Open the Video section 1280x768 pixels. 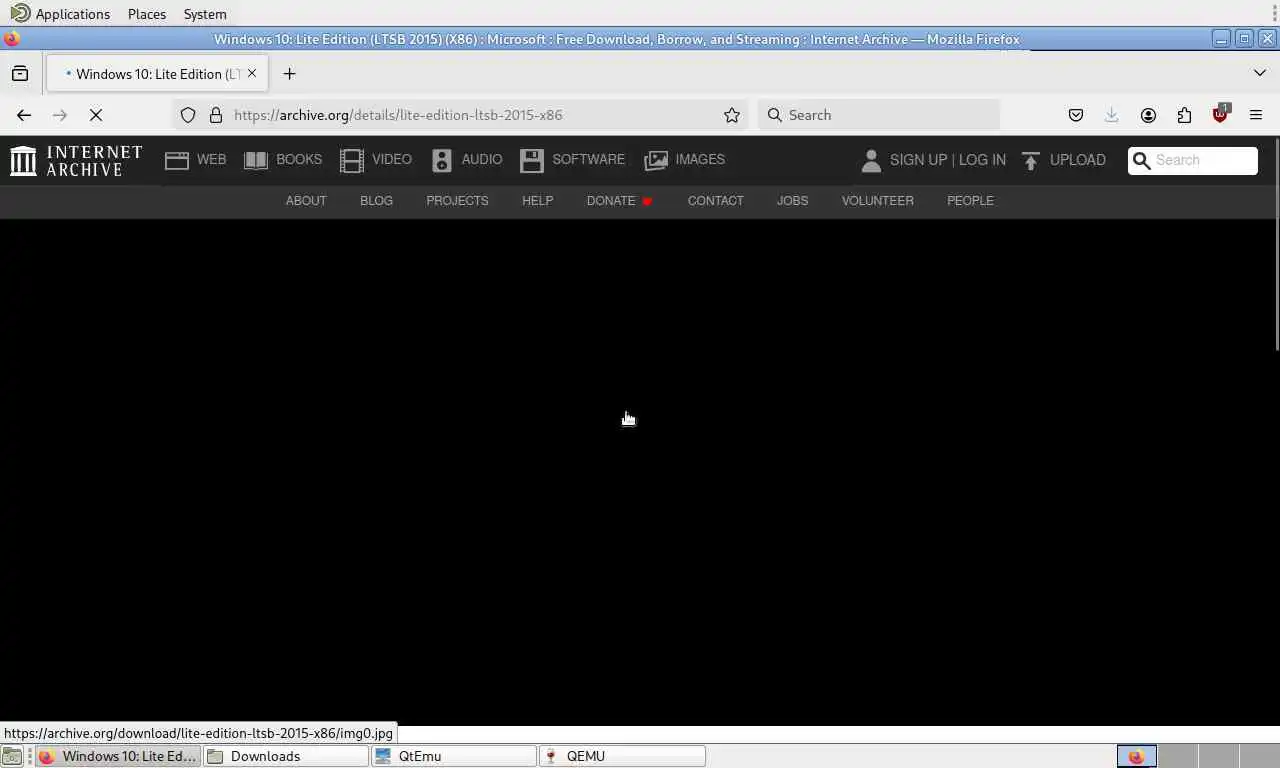coord(376,160)
